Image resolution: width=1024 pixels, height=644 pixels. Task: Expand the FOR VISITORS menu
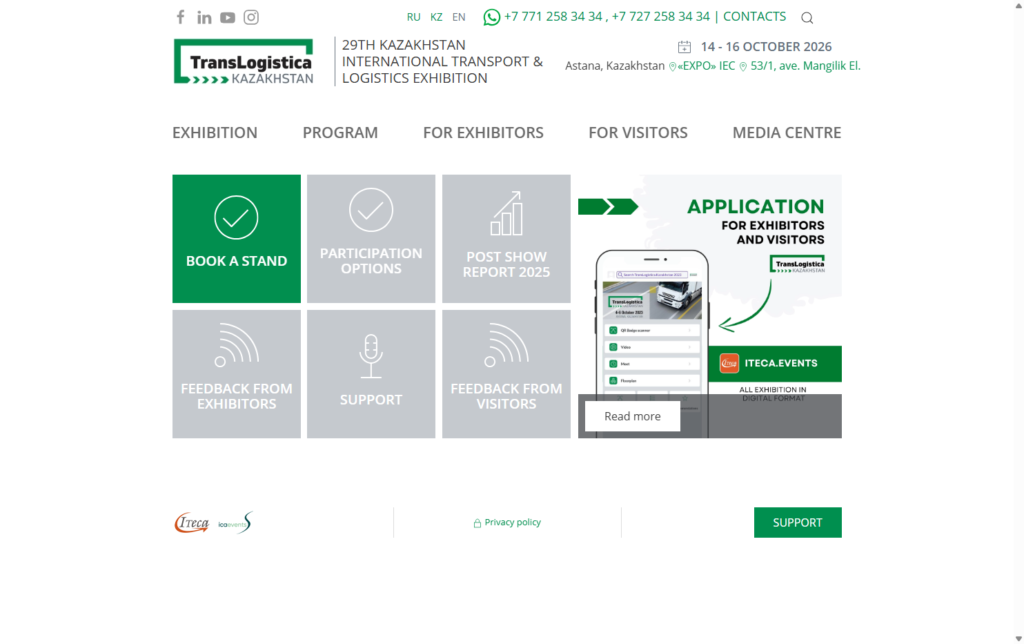(x=638, y=132)
